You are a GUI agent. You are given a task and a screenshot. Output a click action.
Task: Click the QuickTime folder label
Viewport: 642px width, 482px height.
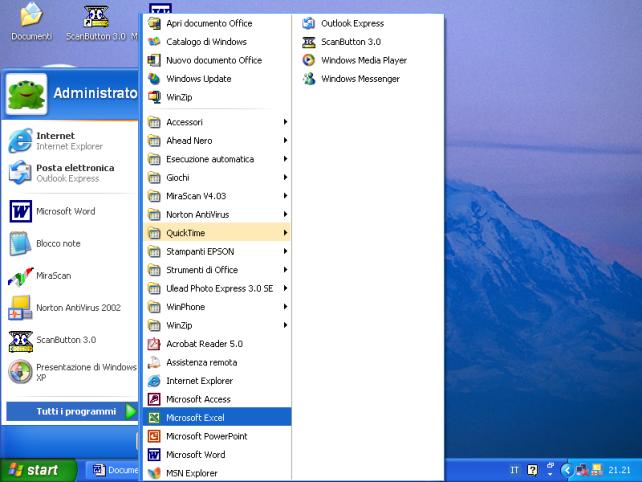coord(185,233)
